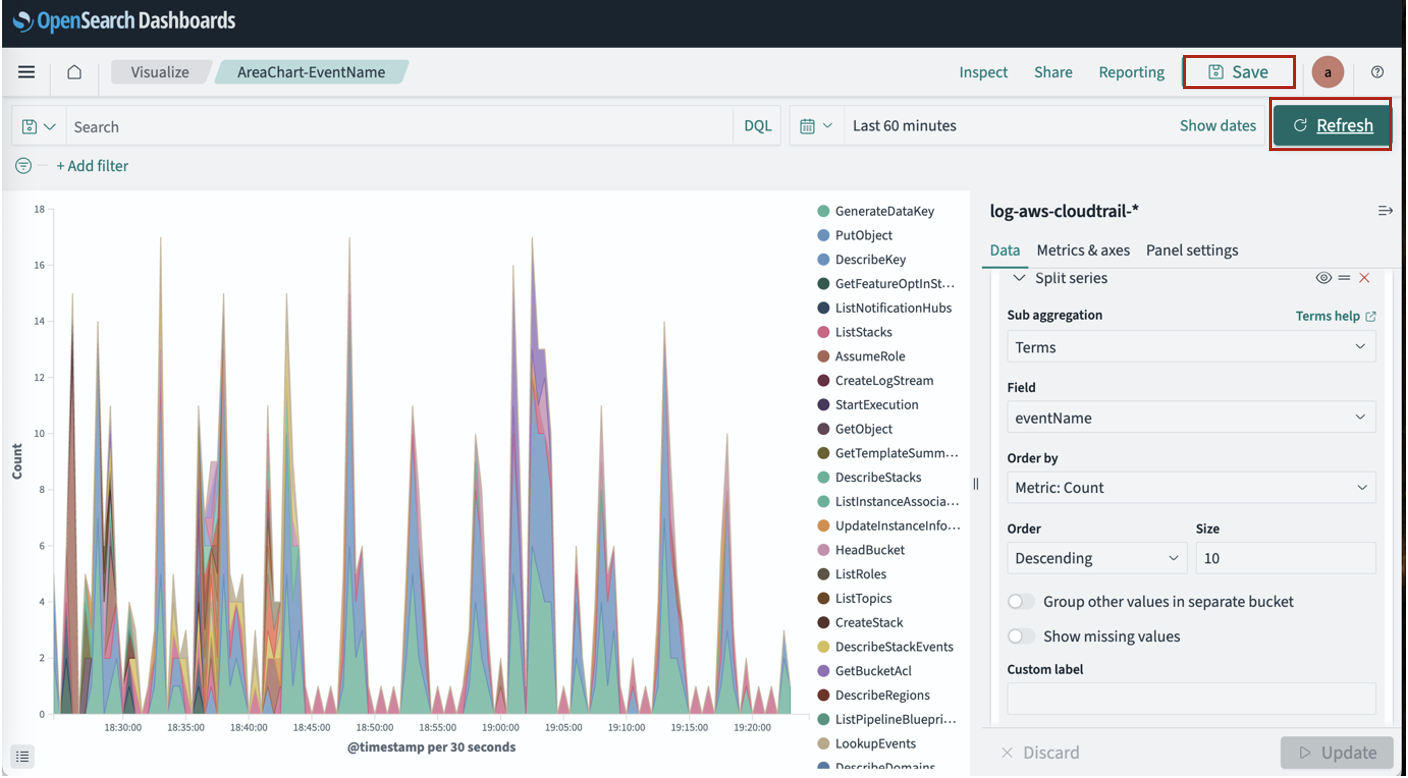Viewport: 1408px width, 778px height.
Task: Open the help question mark icon
Action: (1377, 72)
